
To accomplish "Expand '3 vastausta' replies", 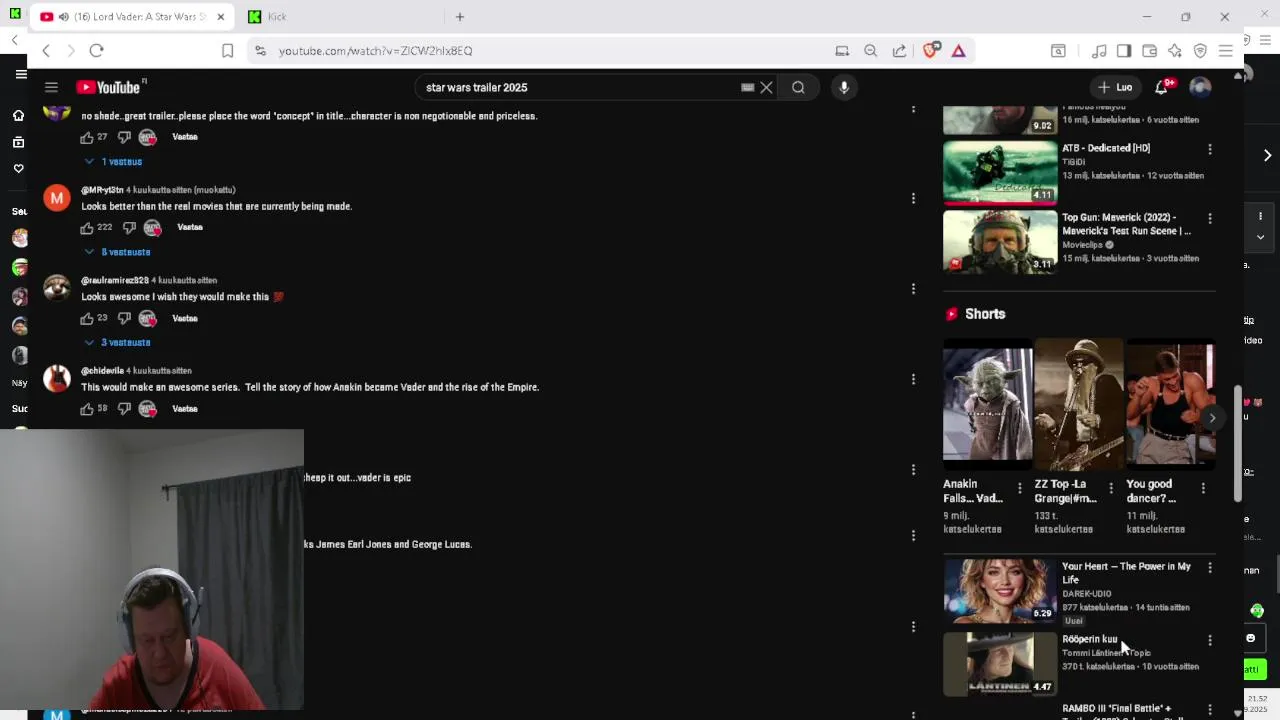I will [117, 343].
